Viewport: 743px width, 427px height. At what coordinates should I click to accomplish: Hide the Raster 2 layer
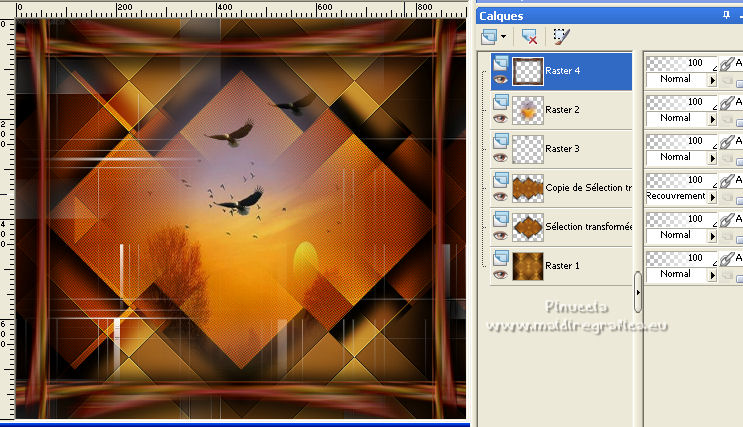click(x=500, y=118)
